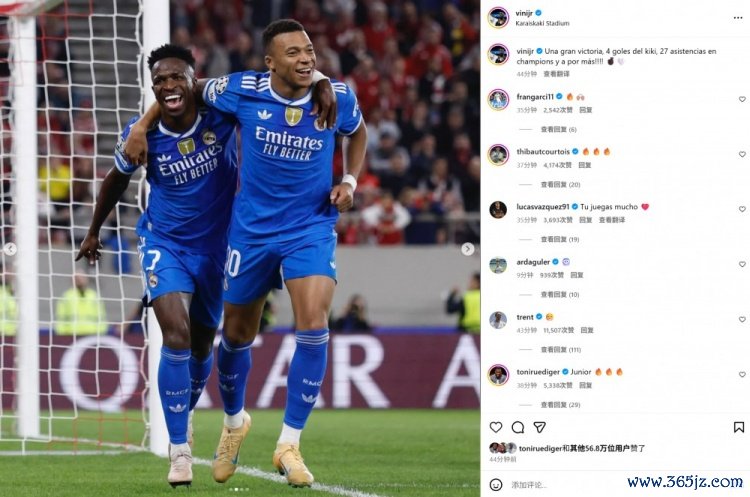The width and height of the screenshot is (750, 497).
Task: Expand replies under trent's comment
Action: [560, 350]
